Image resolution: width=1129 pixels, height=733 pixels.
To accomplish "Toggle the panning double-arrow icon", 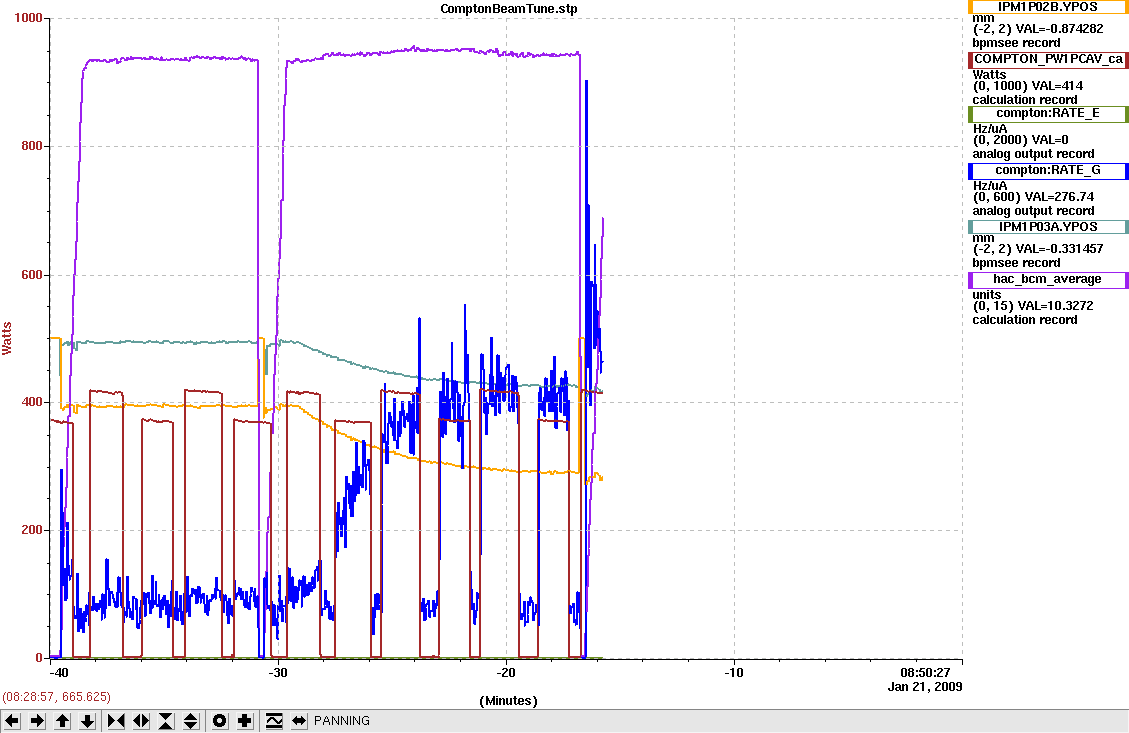I will (299, 721).
